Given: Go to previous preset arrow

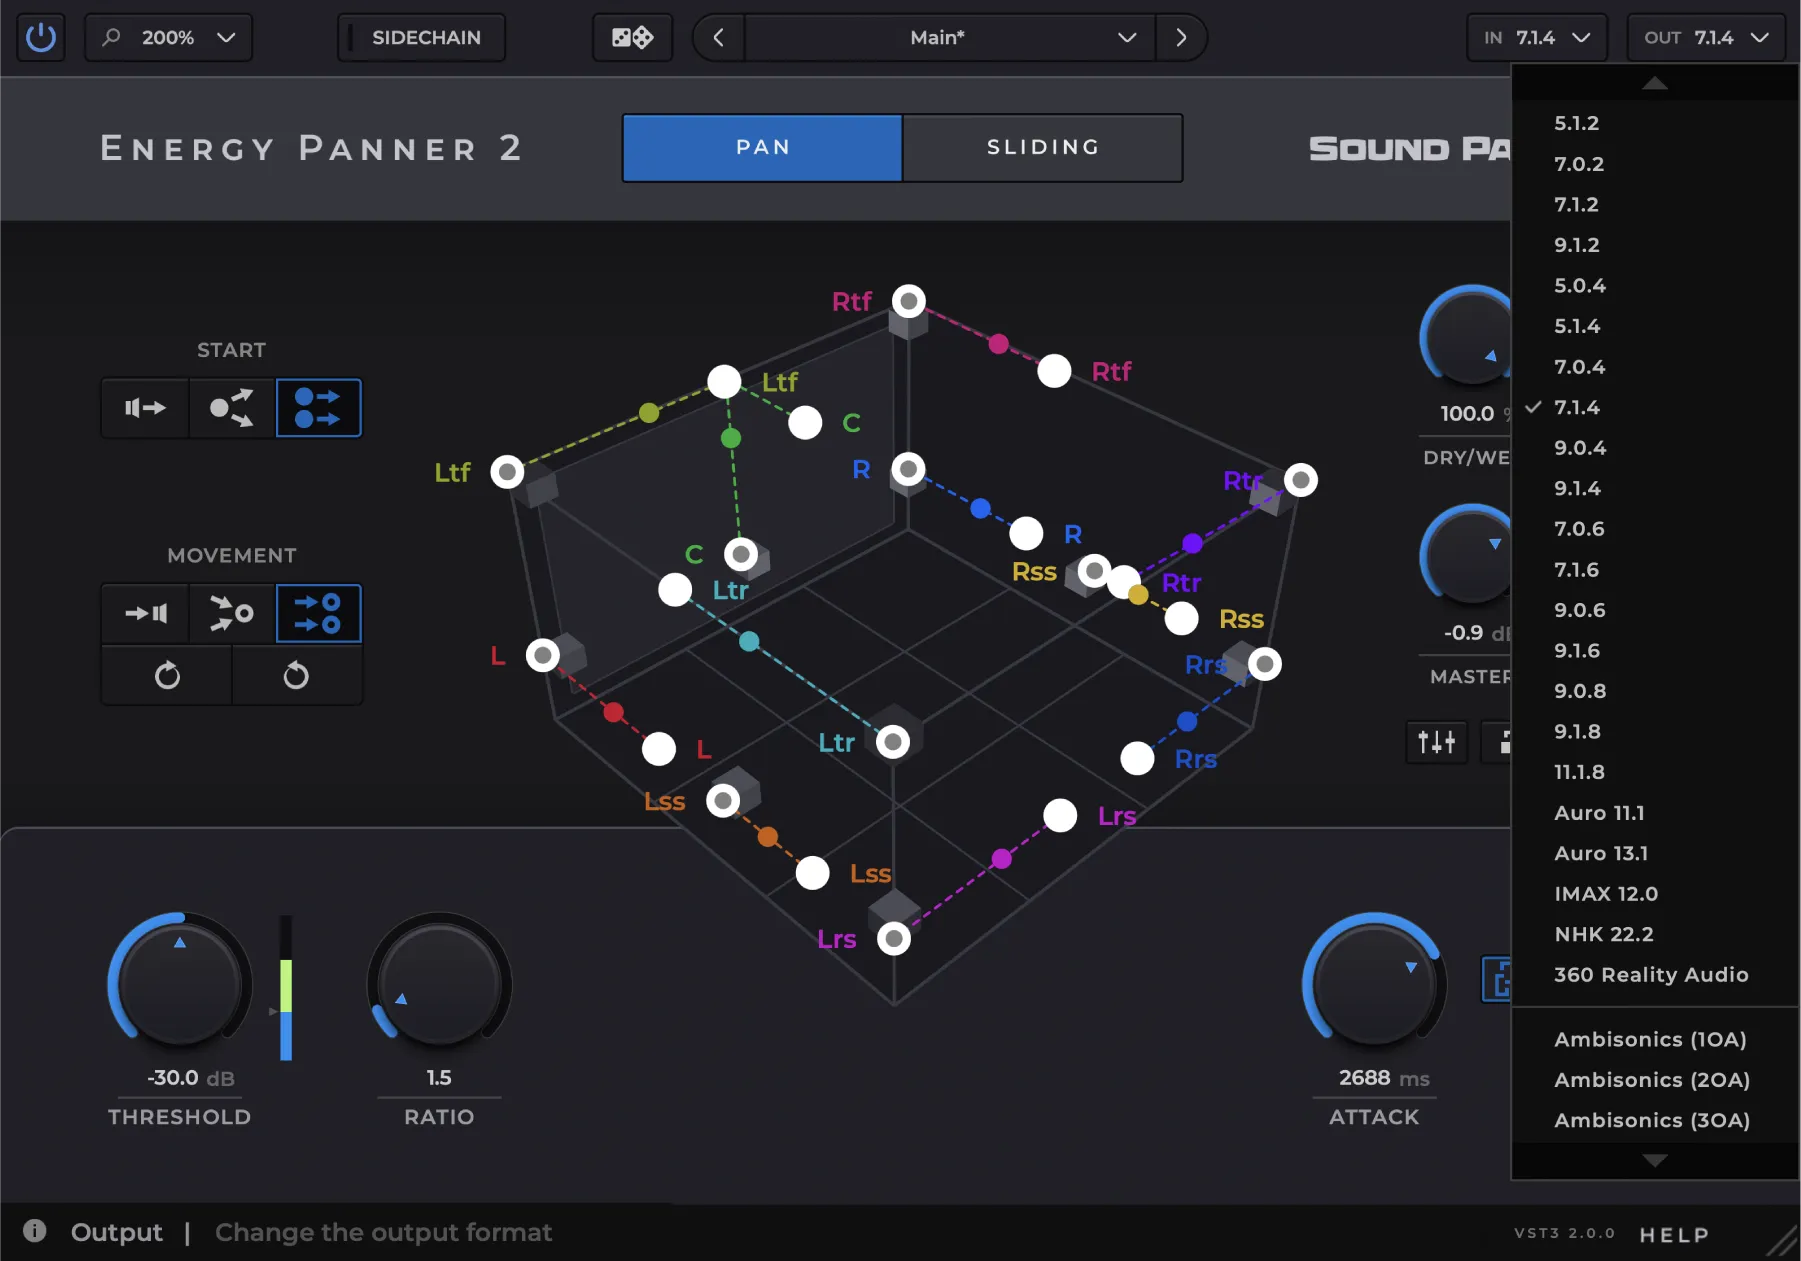Looking at the screenshot, I should [718, 38].
